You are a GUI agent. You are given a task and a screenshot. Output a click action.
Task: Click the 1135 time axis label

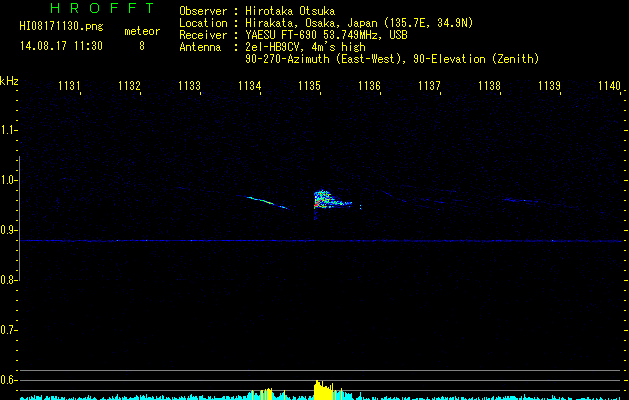[x=309, y=85]
